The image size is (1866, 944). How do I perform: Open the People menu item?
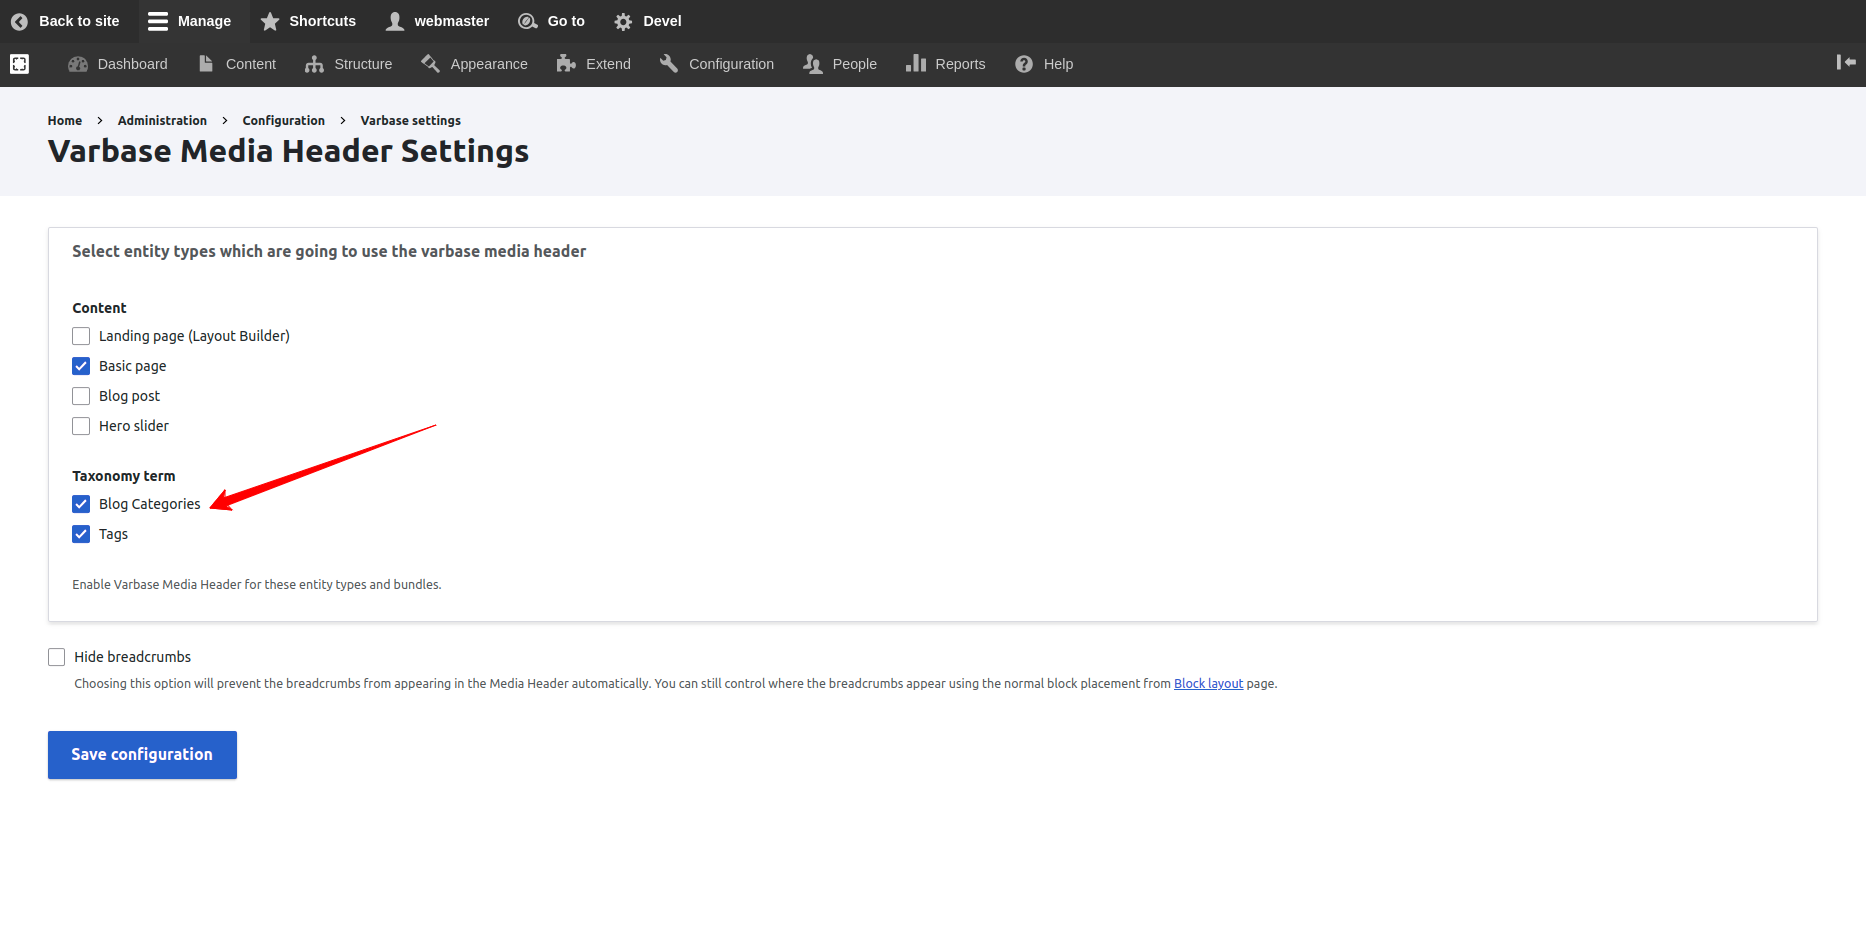(x=854, y=64)
